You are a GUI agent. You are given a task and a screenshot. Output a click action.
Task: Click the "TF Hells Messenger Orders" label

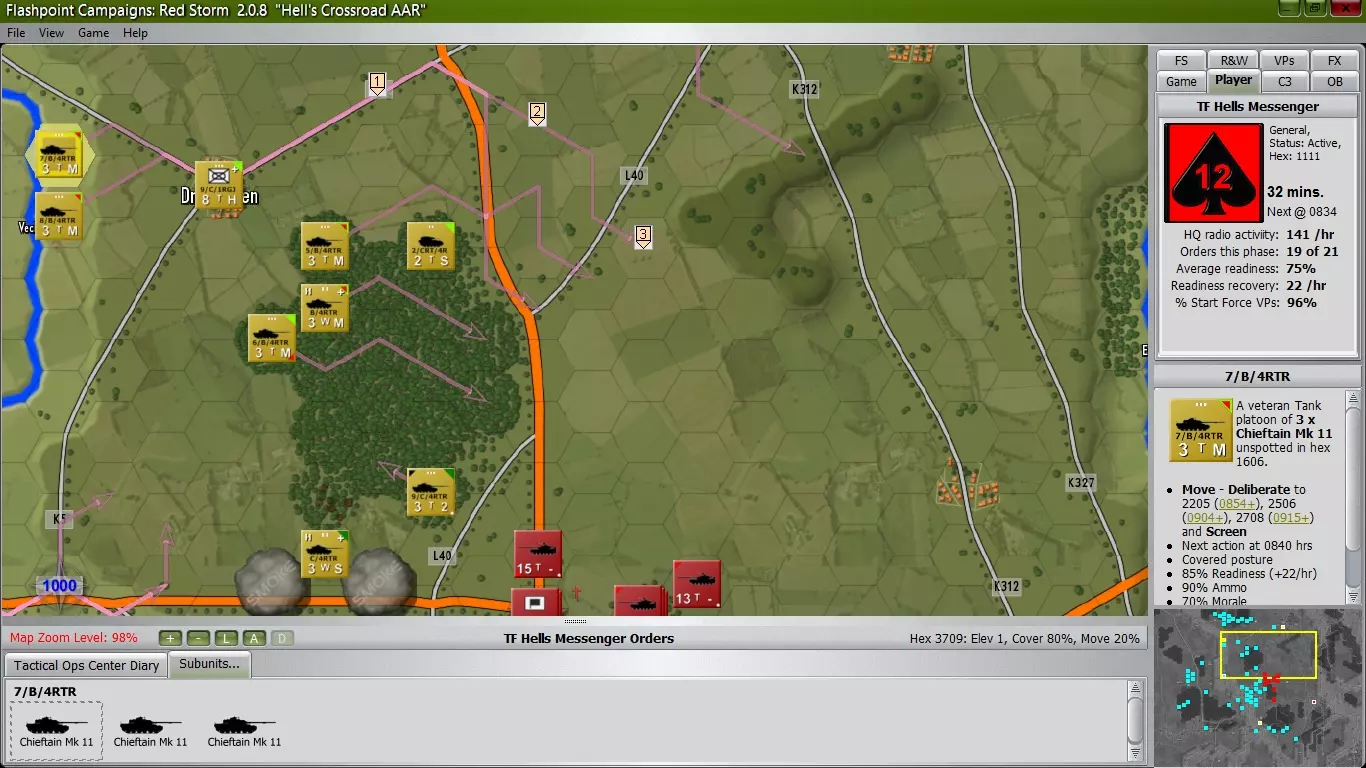[x=588, y=638]
